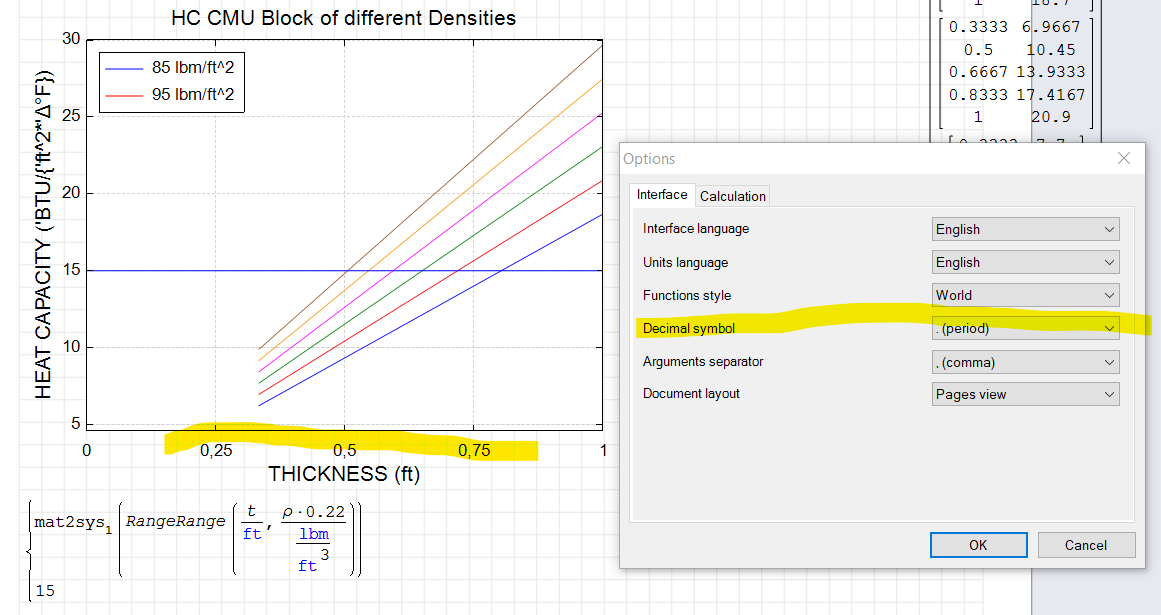The height and width of the screenshot is (615, 1161).
Task: Expand the Arguments separator dropdown
Action: pos(1025,362)
